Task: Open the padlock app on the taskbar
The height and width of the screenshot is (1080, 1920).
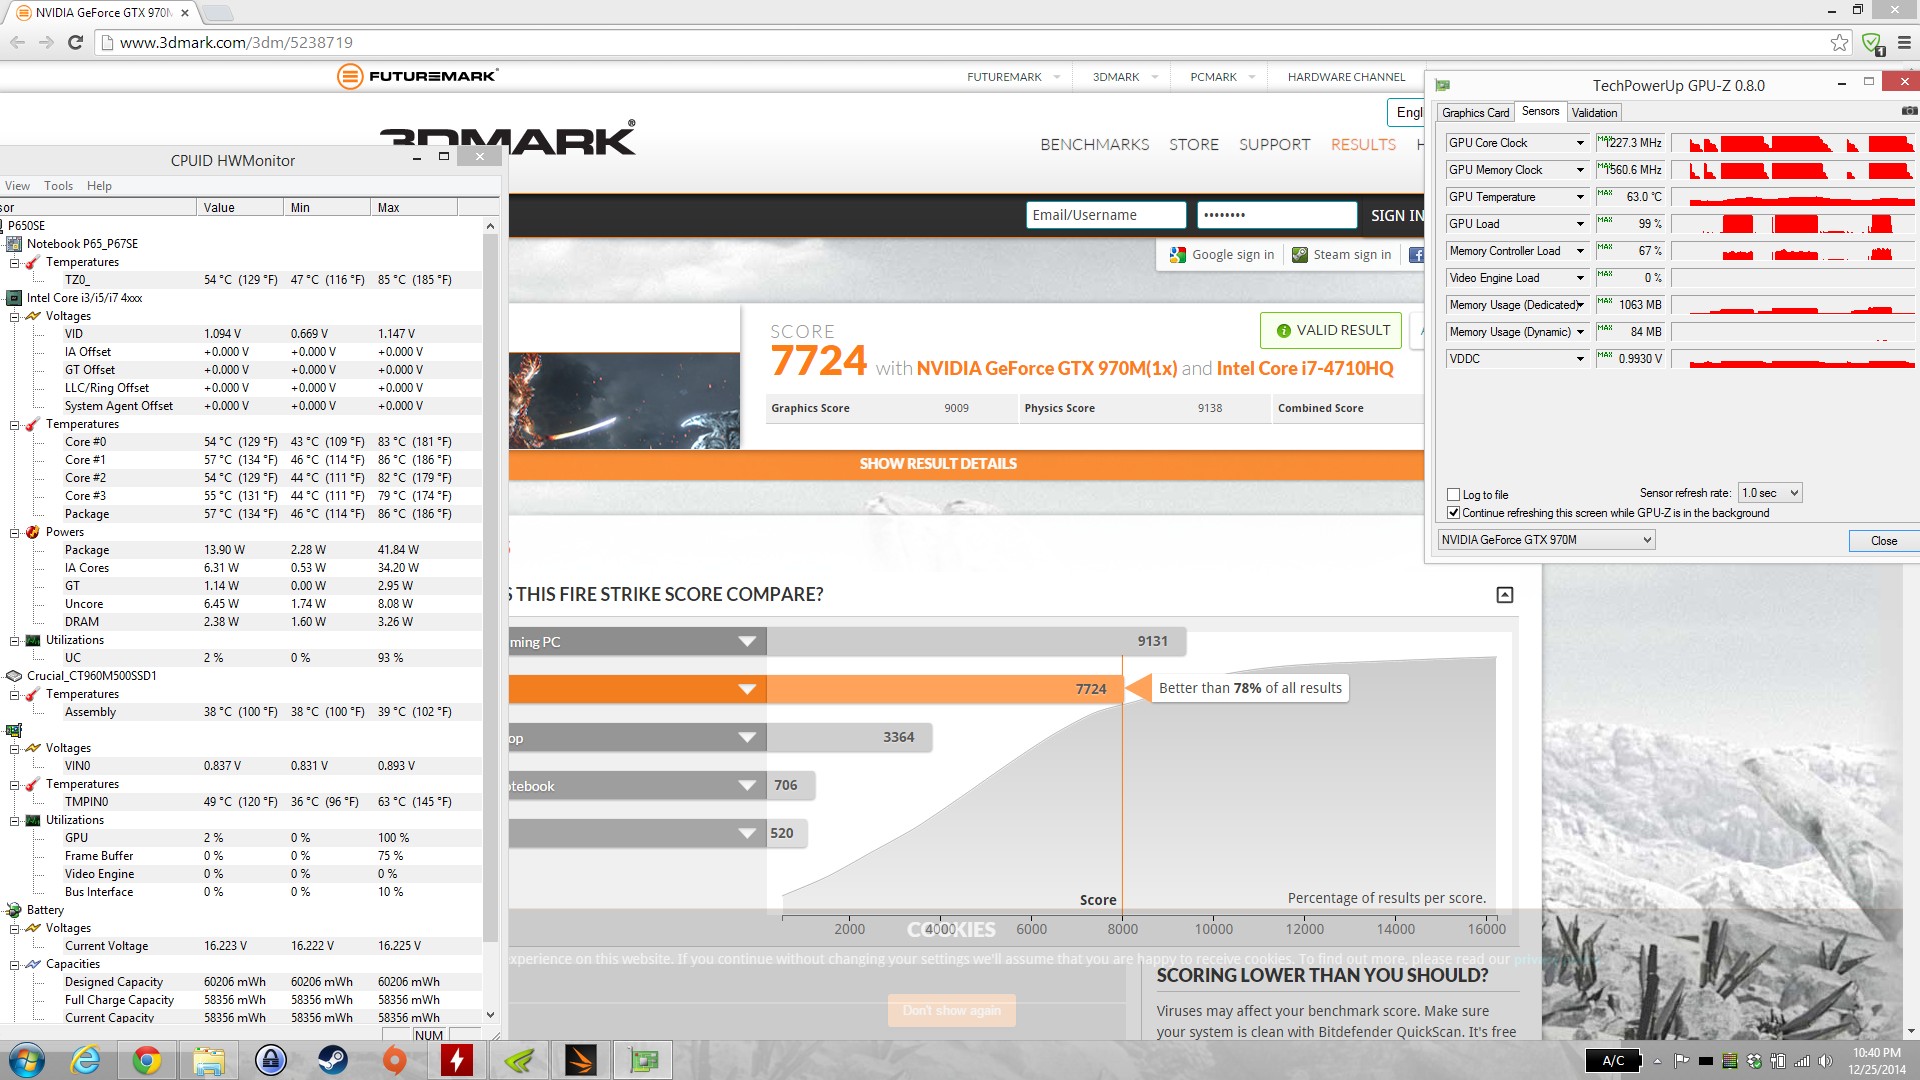Action: tap(270, 1060)
